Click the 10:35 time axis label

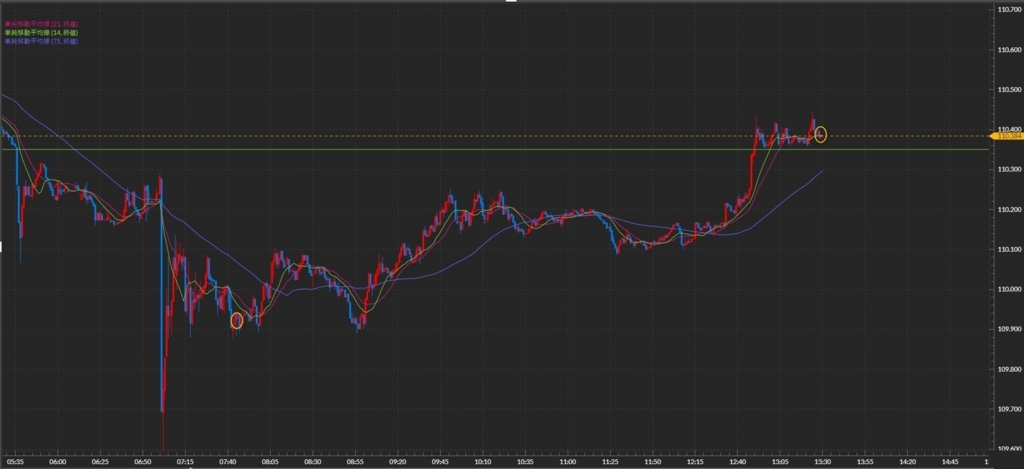pyautogui.click(x=525, y=461)
